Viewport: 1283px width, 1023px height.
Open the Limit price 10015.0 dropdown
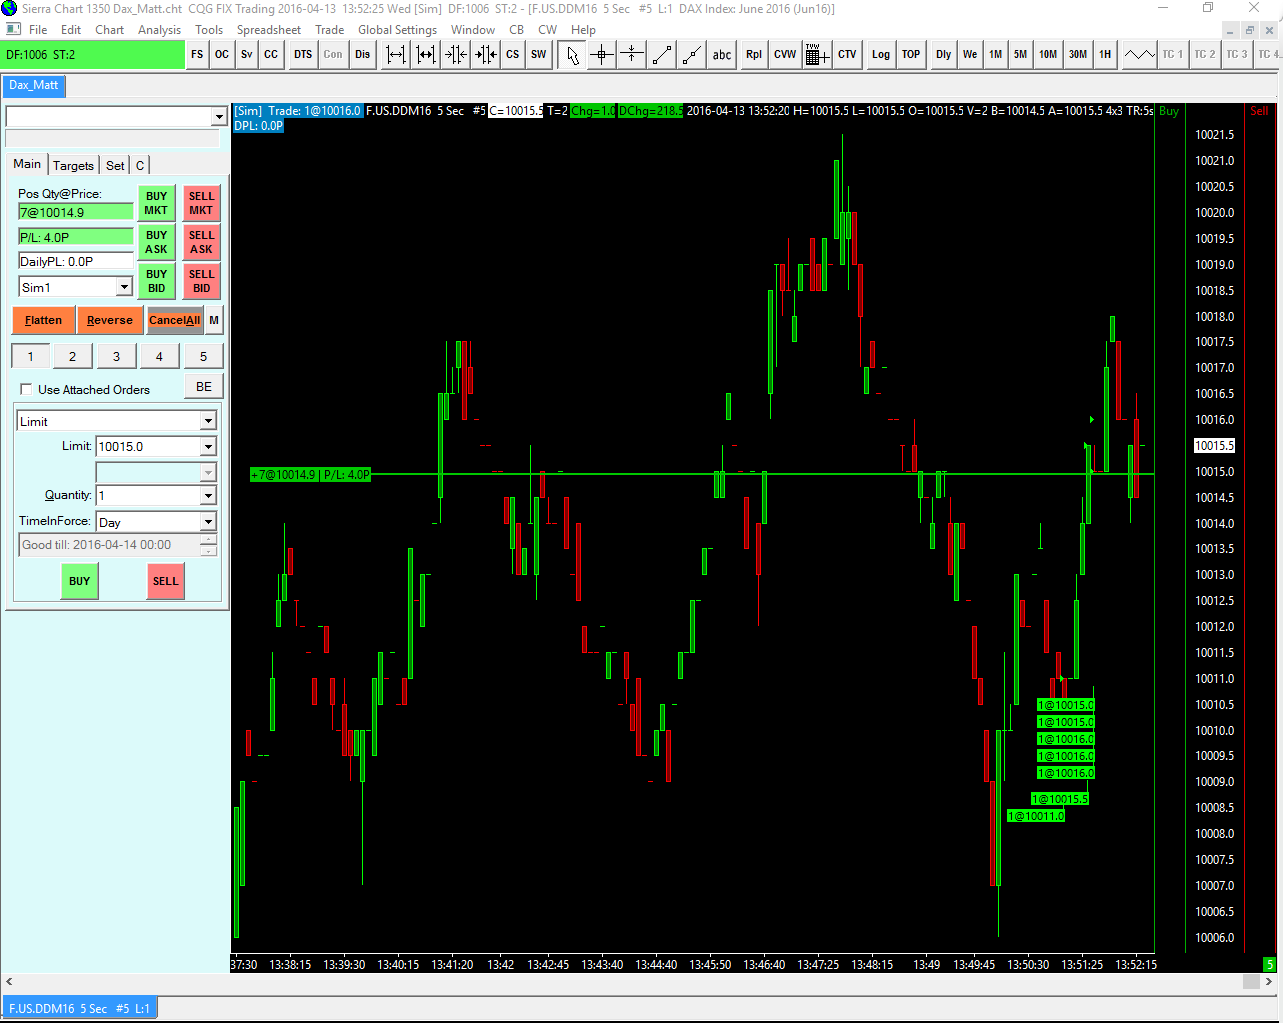point(209,446)
